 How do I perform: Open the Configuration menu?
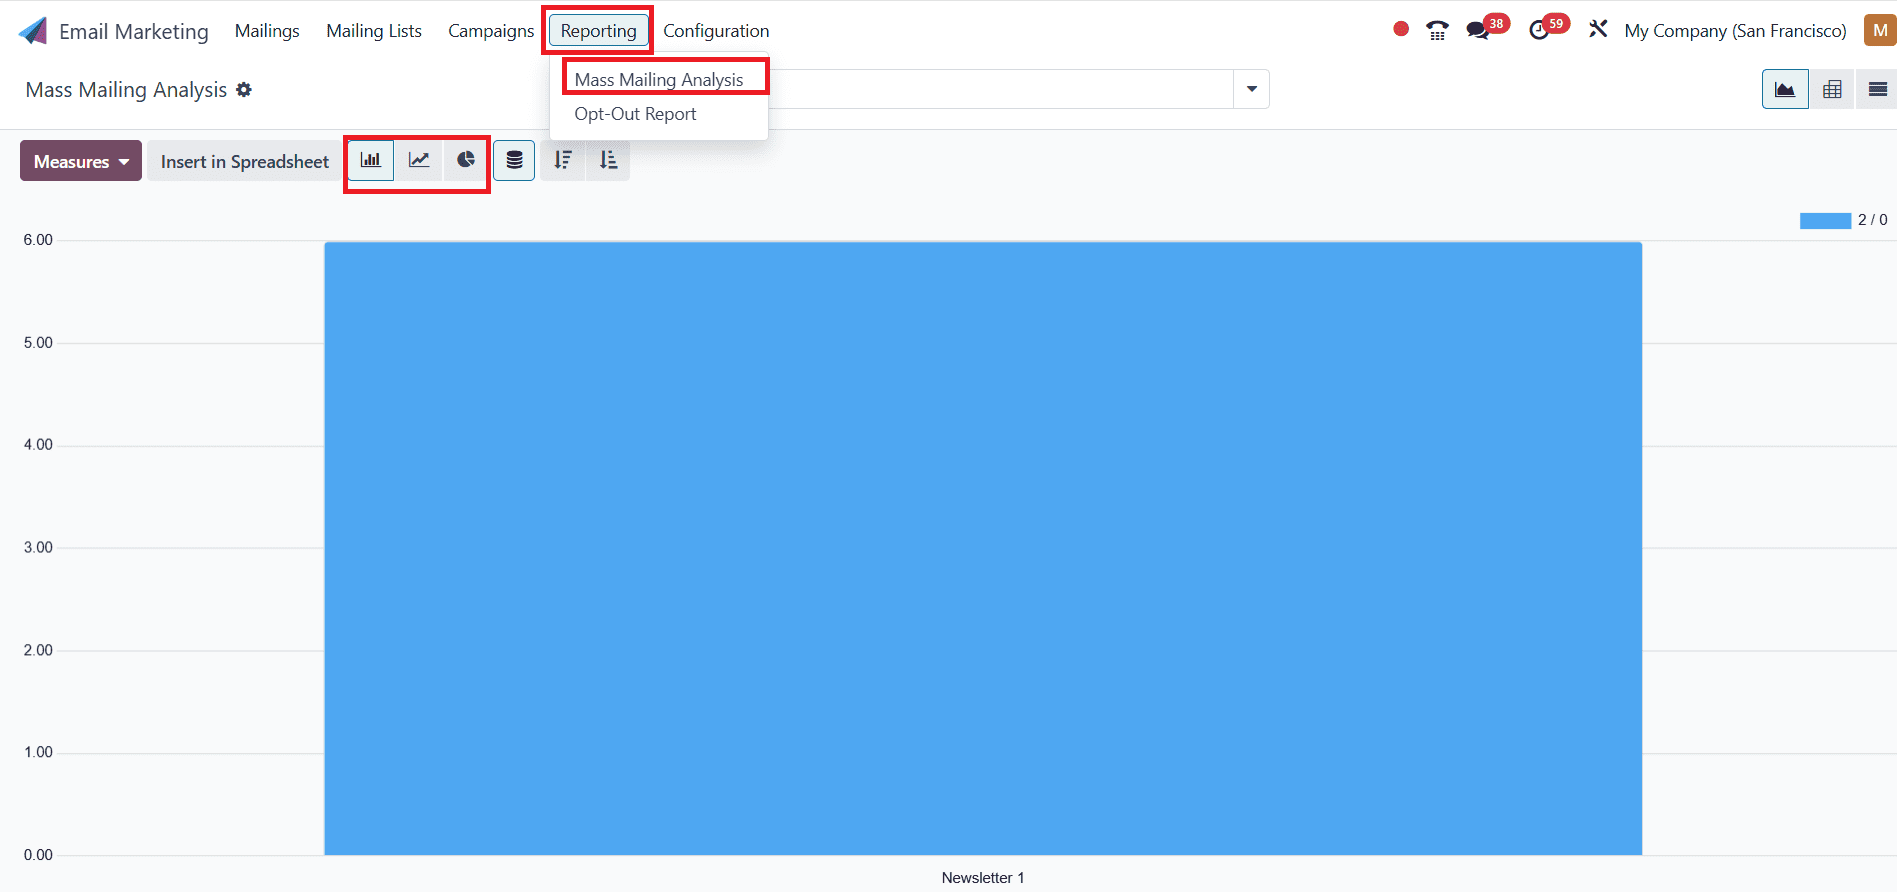point(716,31)
